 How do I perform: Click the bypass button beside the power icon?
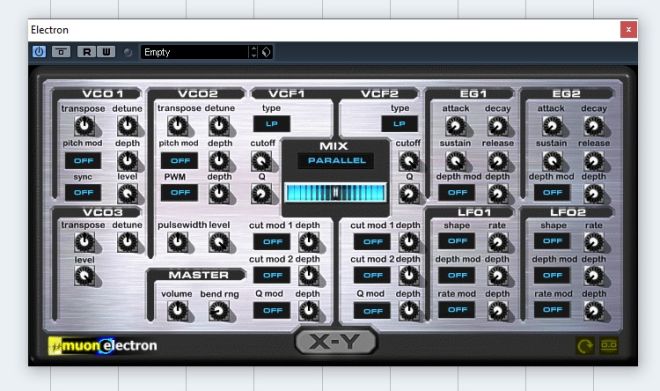point(61,52)
